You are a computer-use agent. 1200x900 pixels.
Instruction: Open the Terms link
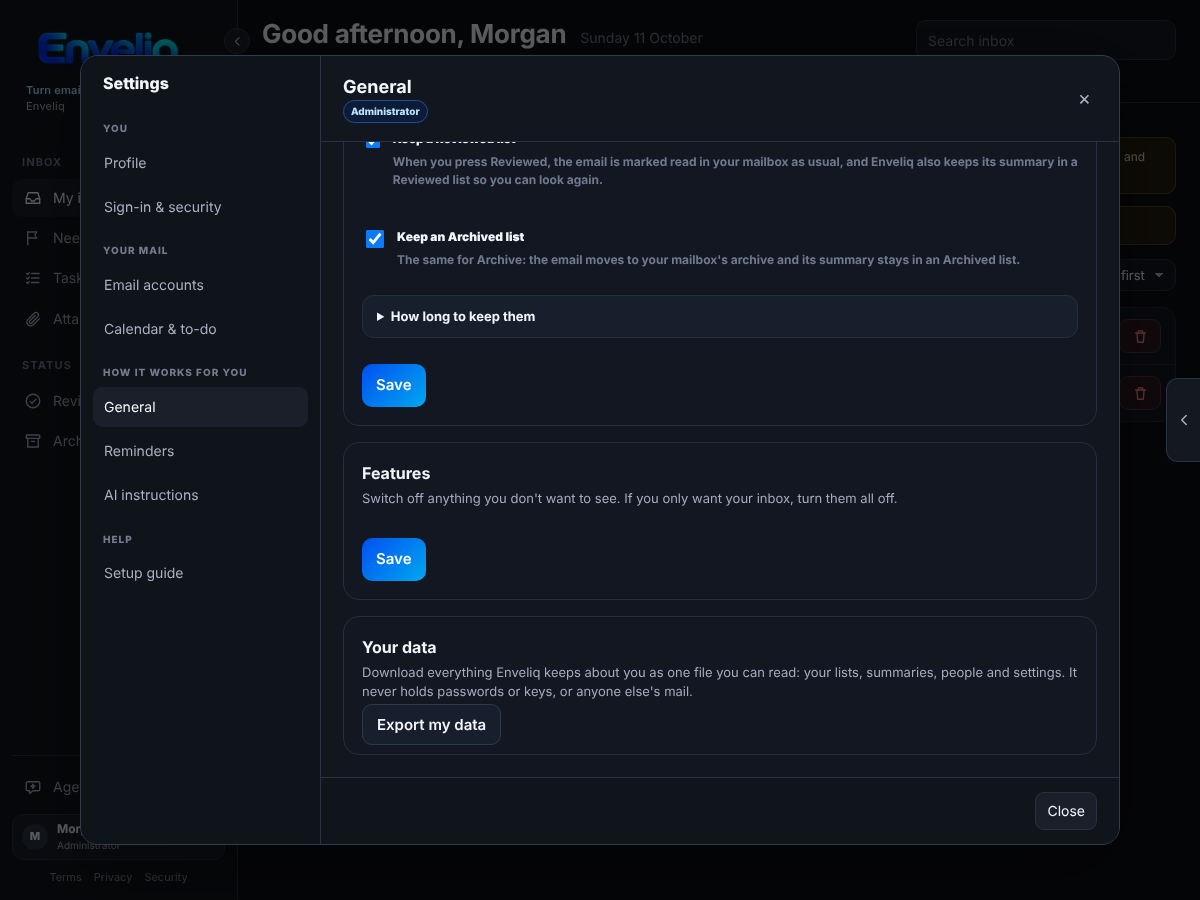pos(65,877)
